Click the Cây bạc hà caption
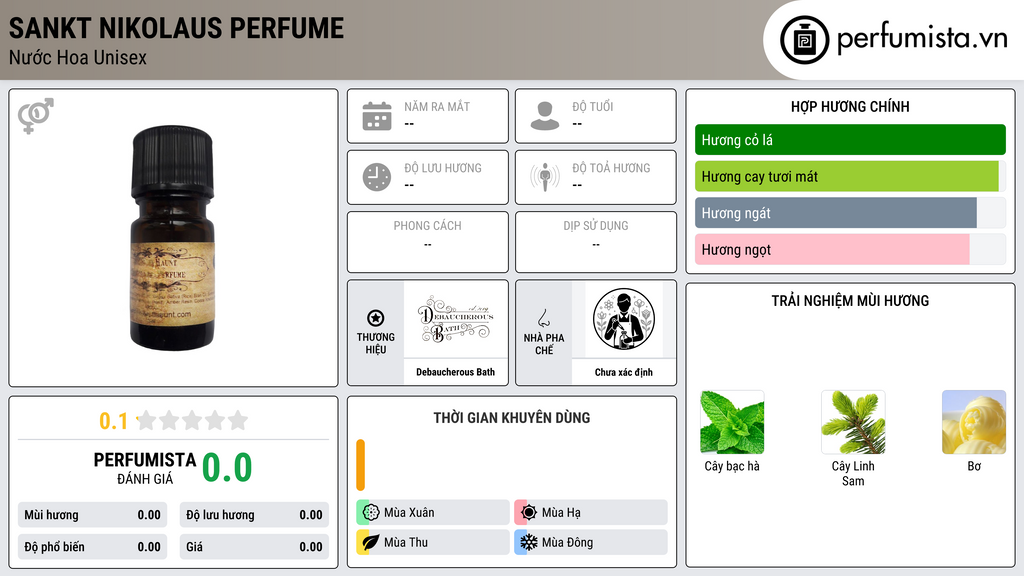 point(732,466)
